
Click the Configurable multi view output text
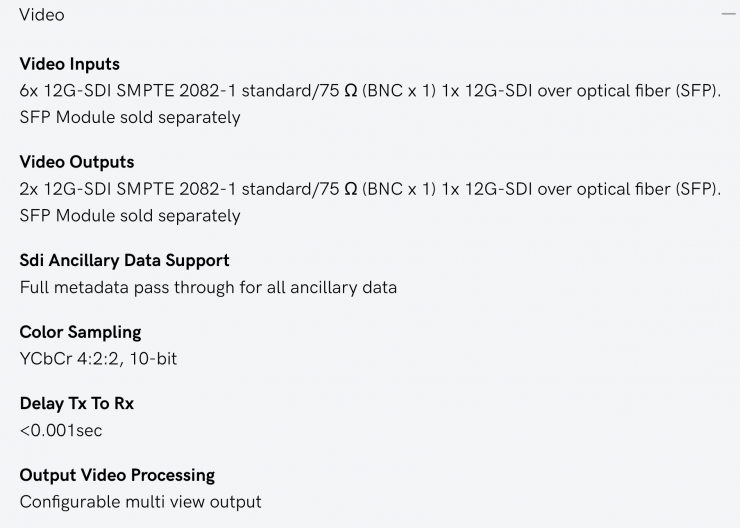pyautogui.click(x=140, y=502)
